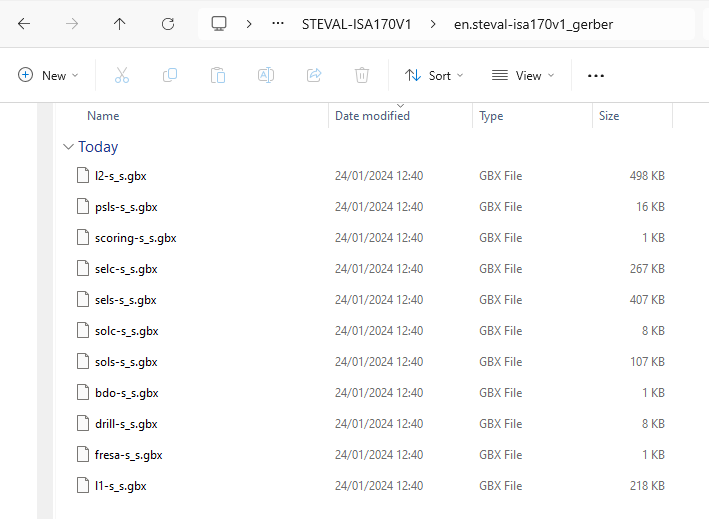
Task: Expand the chevron after STEVAL-ISA170V1
Action: 433,24
